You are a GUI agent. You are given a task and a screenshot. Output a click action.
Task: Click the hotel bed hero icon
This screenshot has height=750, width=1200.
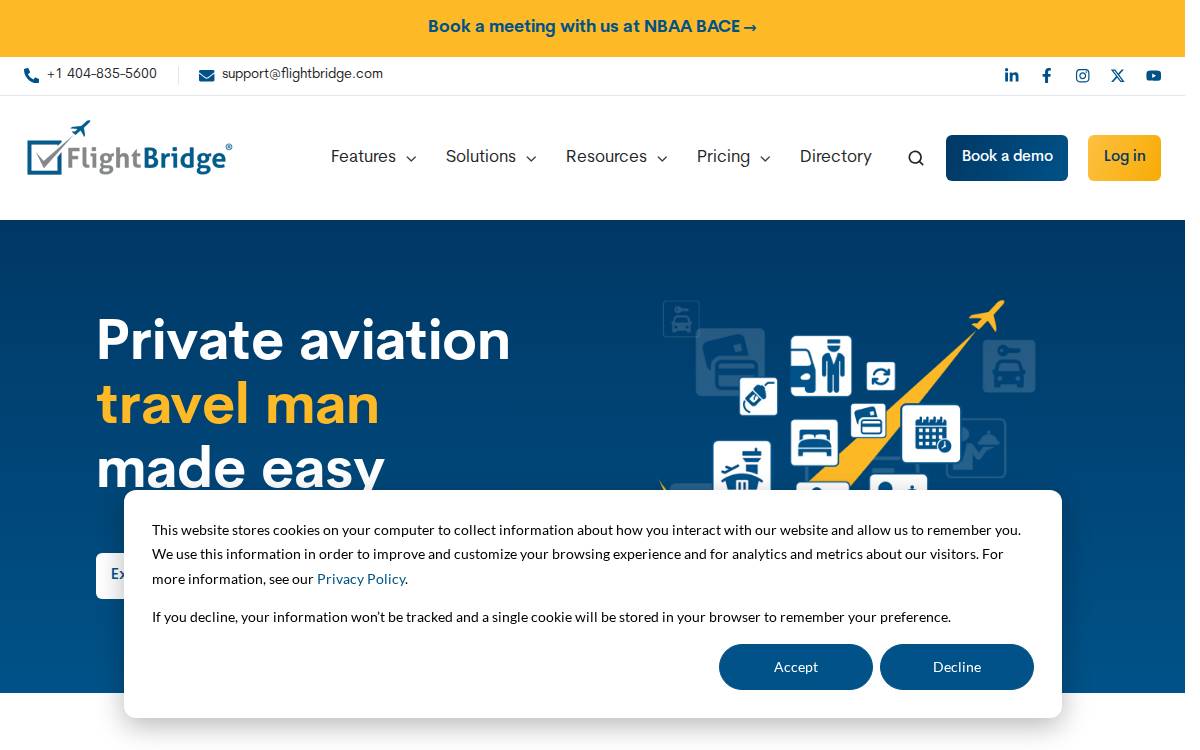(x=815, y=442)
